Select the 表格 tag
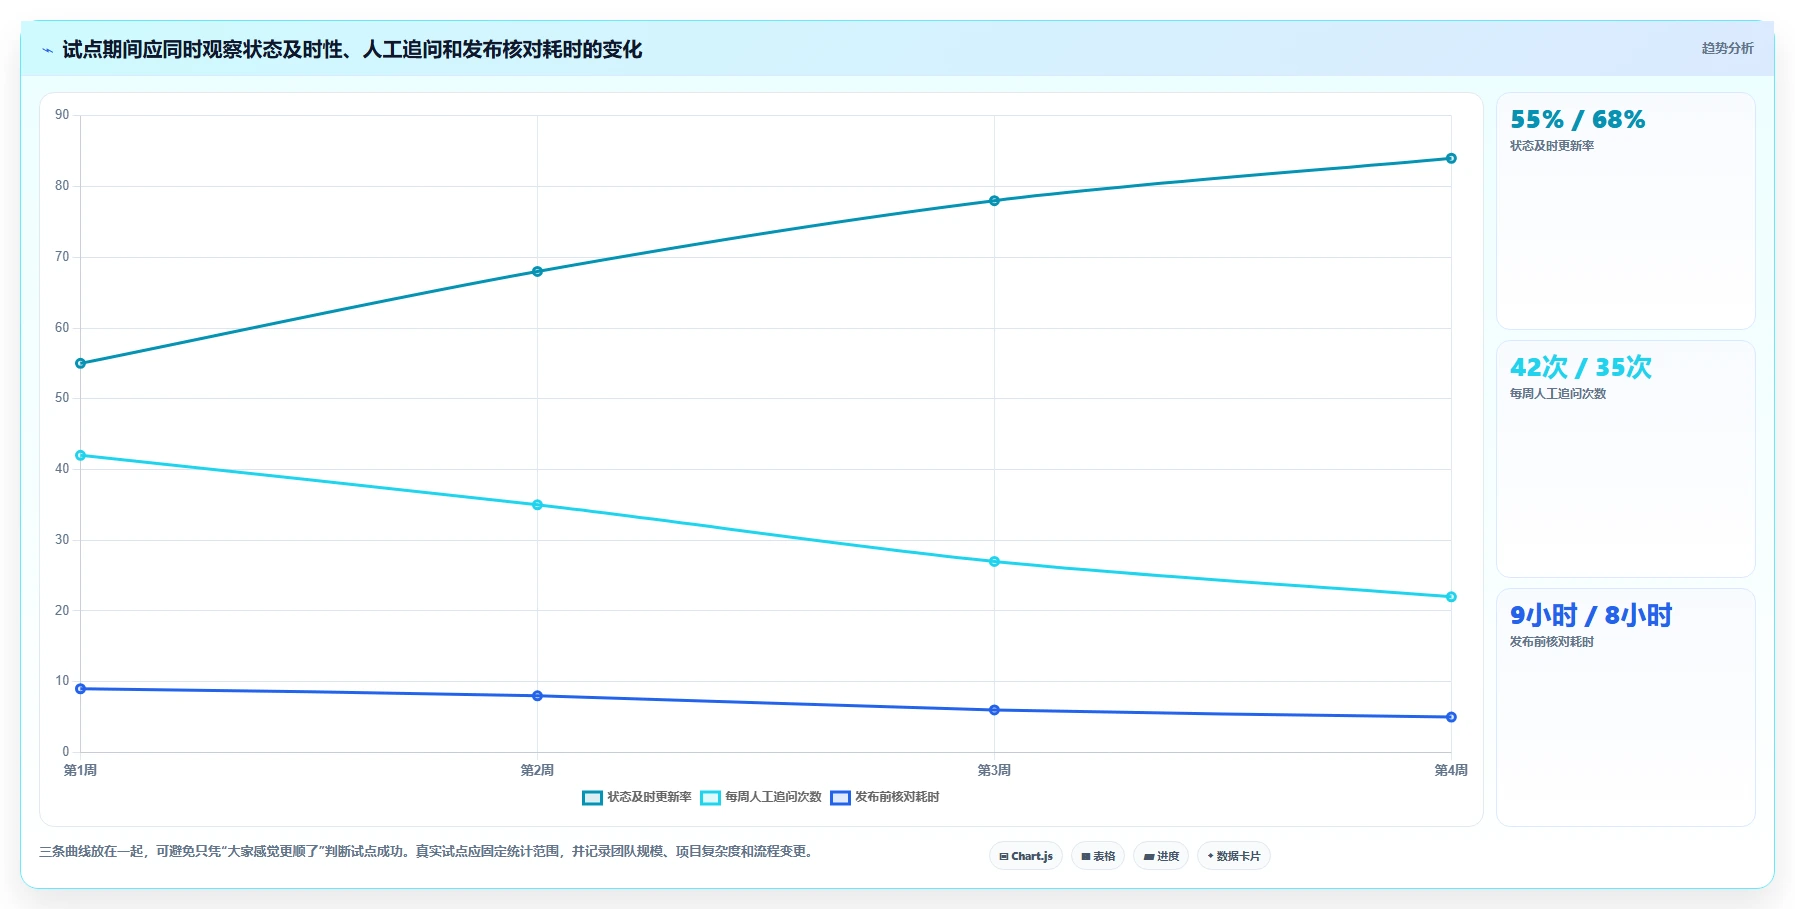Viewport: 1795px width, 909px height. (1098, 856)
